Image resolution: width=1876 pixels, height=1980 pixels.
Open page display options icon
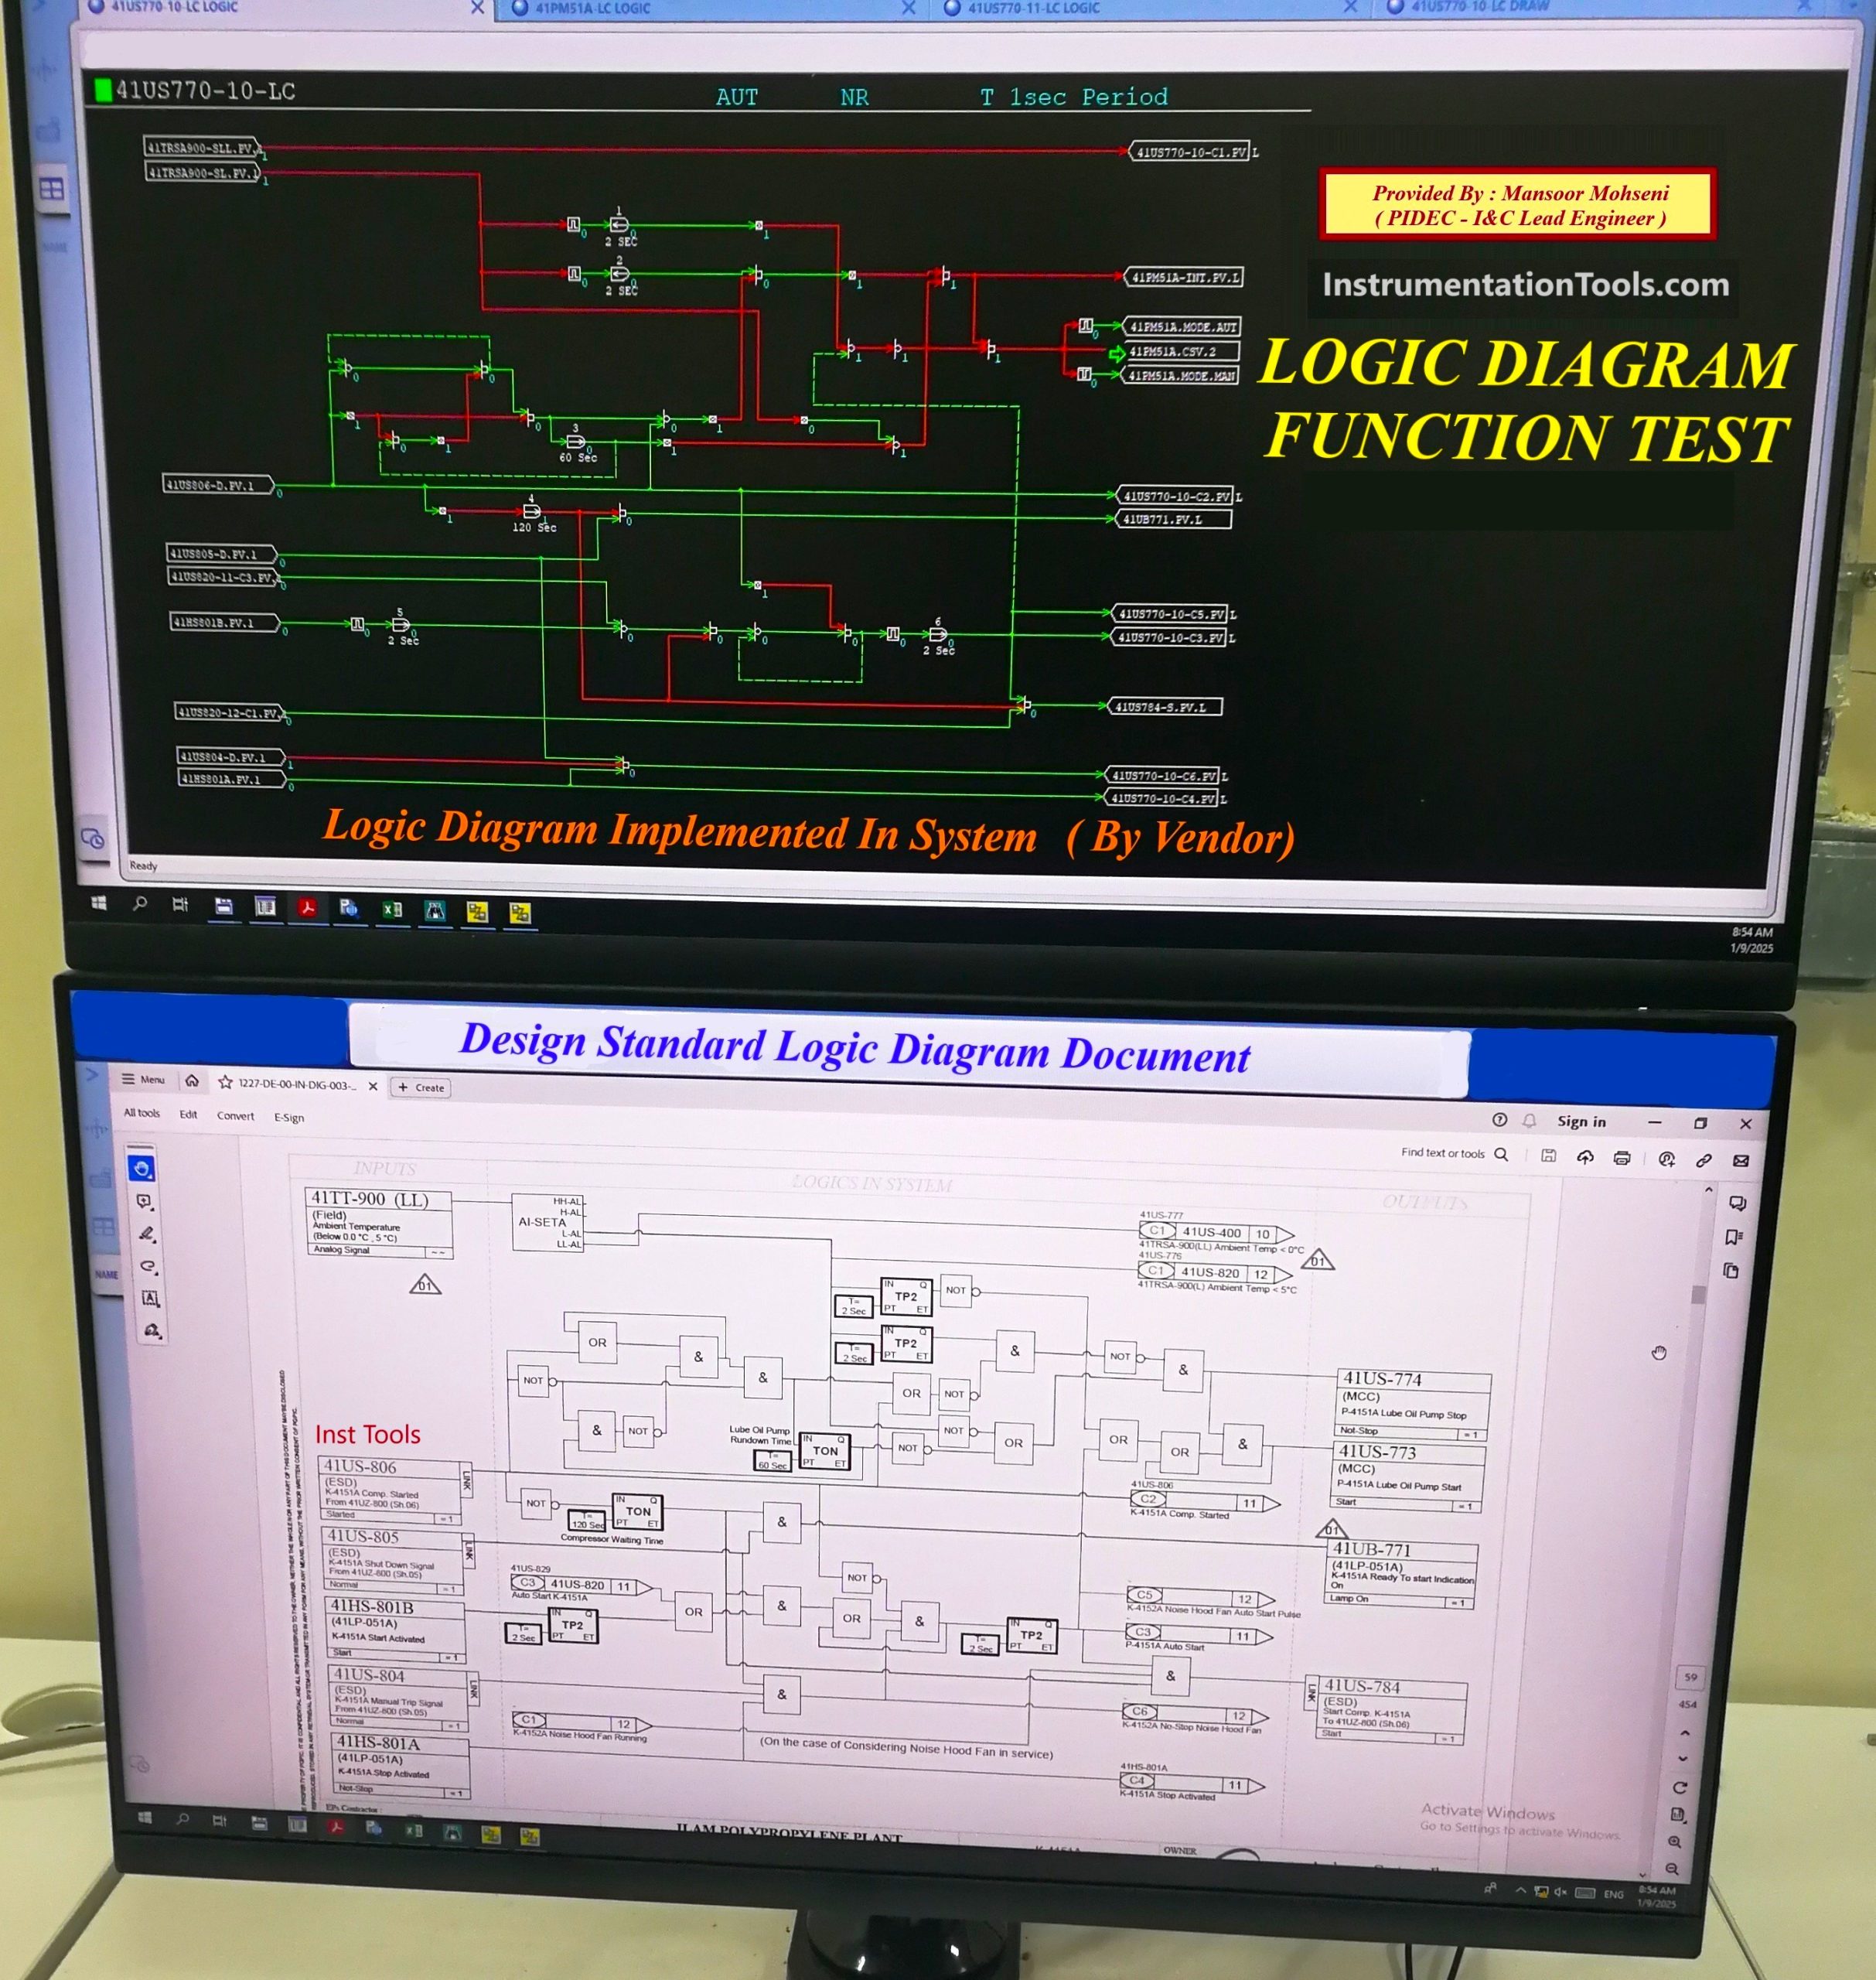1678,1815
